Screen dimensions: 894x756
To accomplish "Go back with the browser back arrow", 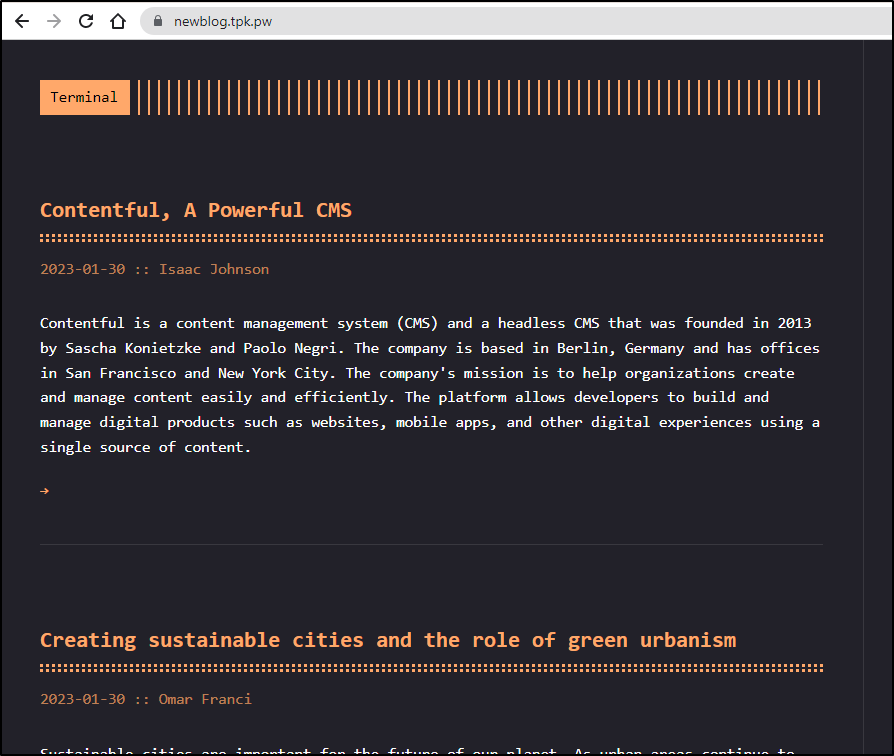I will click(x=22, y=22).
